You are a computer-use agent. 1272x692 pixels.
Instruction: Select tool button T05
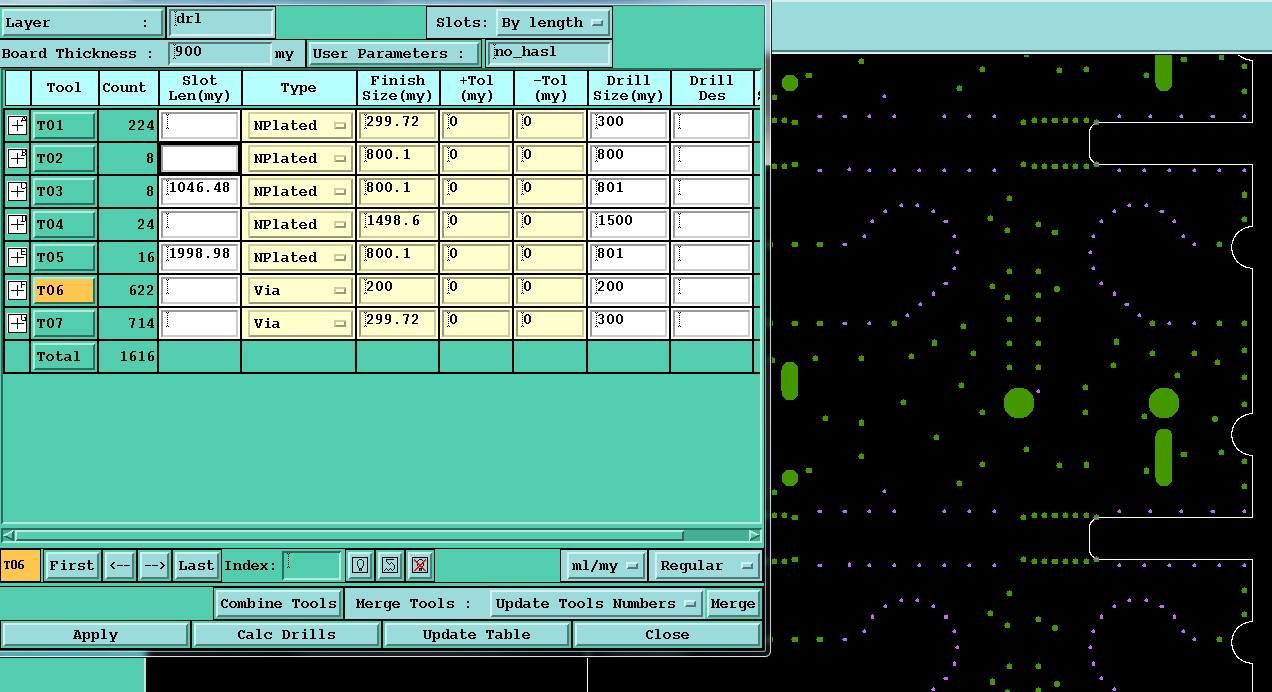pyautogui.click(x=64, y=257)
